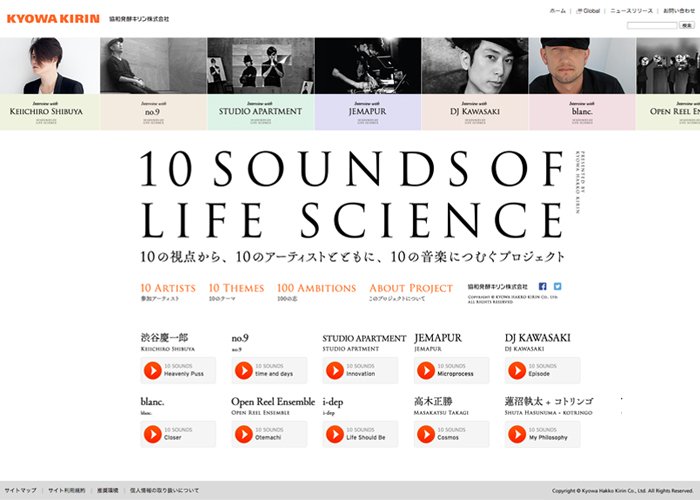700x500 pixels.
Task: Click the i-dep artist heading
Action: click(x=333, y=402)
